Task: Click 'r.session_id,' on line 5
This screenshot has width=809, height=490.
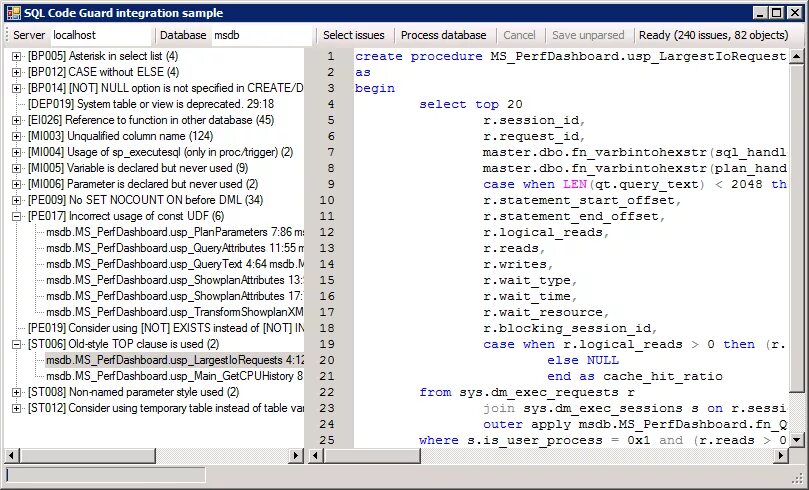Action: tap(534, 120)
